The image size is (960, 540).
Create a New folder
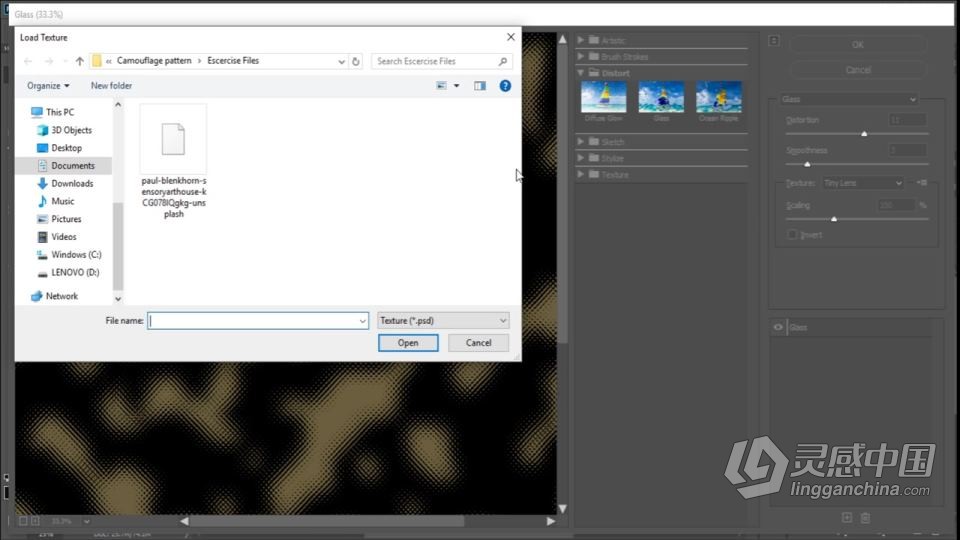[x=111, y=86]
